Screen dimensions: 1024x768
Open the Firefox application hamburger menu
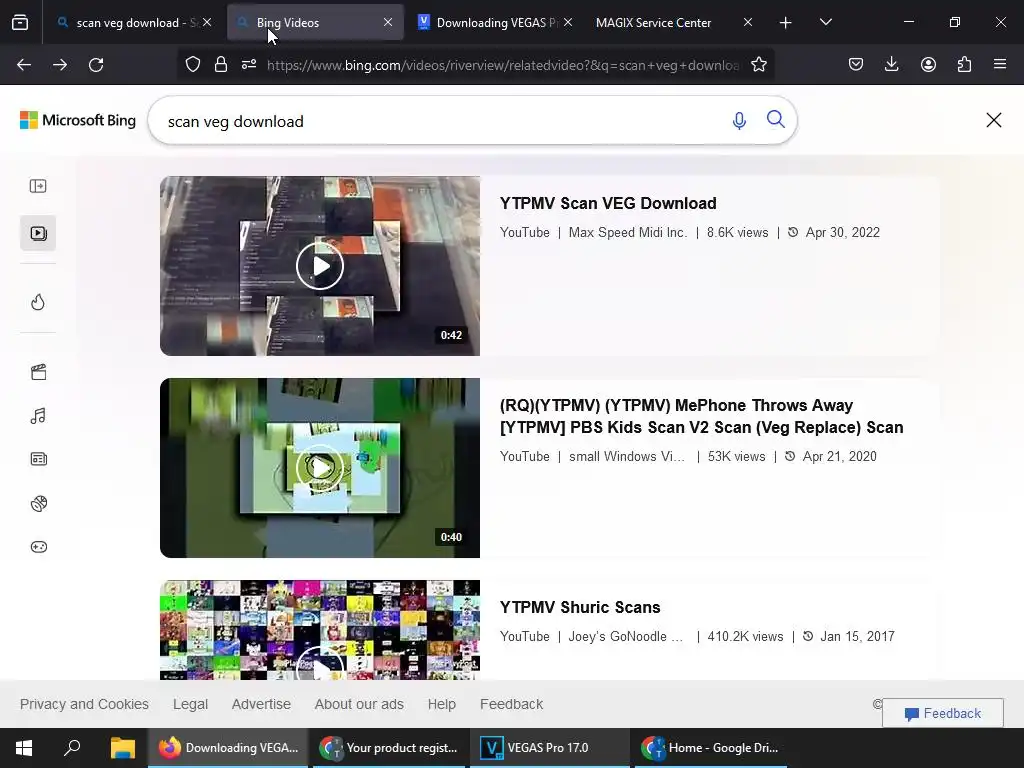1000,65
